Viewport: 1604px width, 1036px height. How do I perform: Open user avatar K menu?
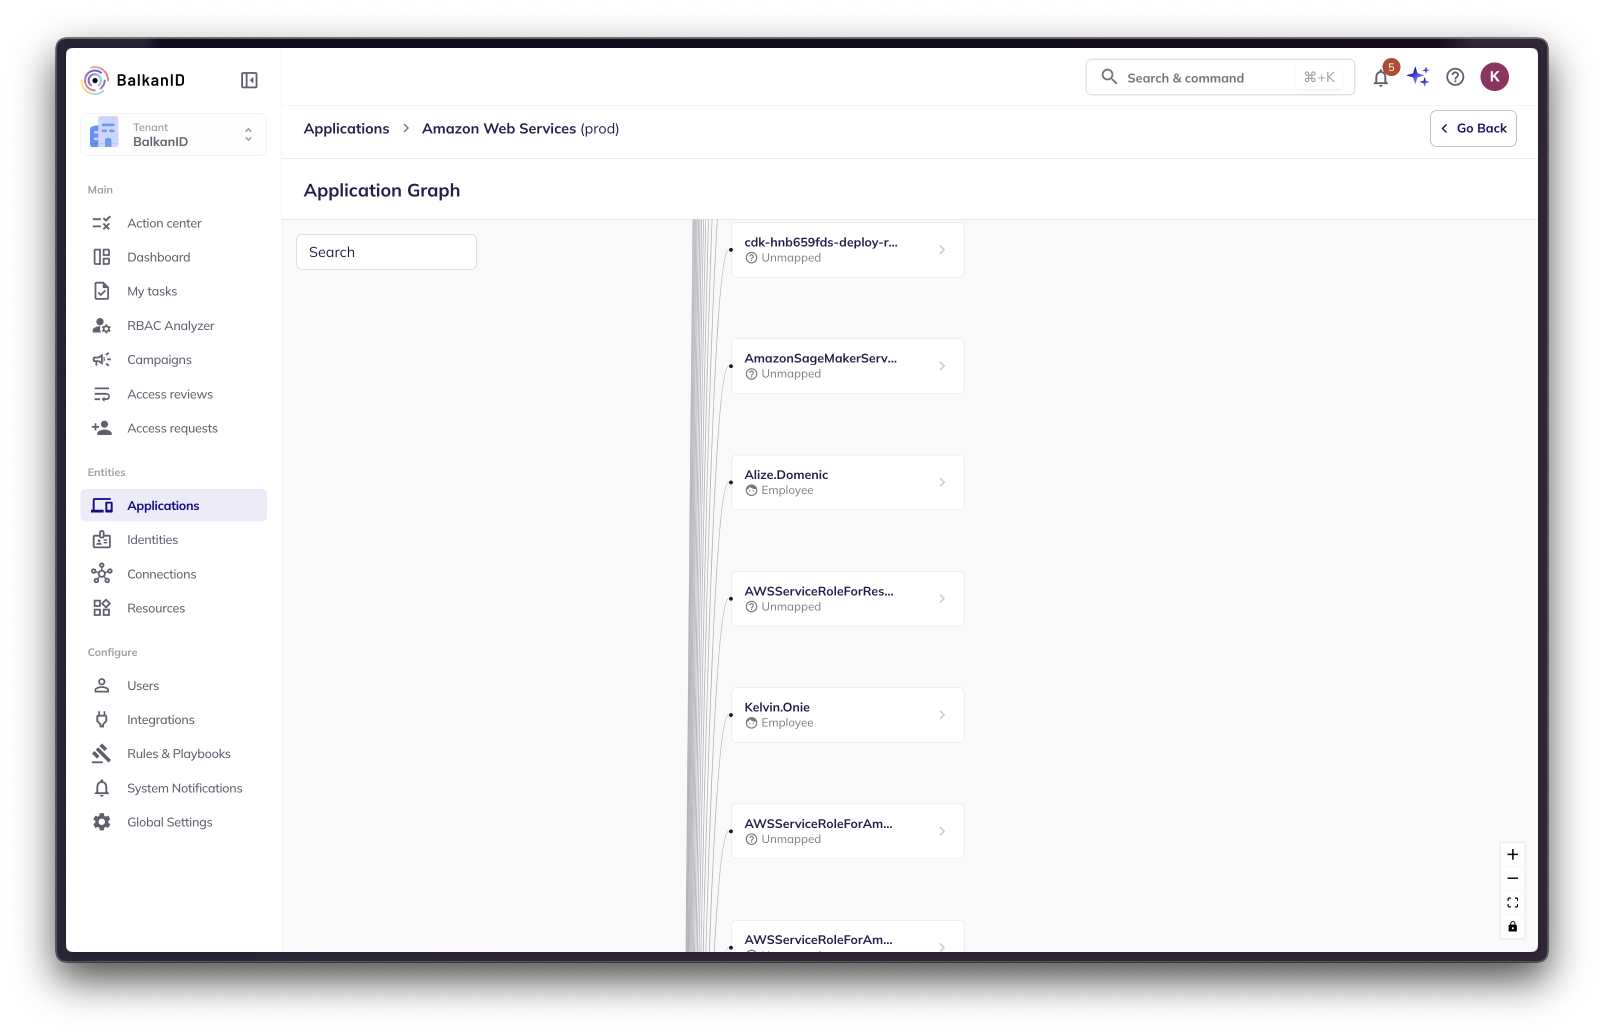[x=1494, y=77]
